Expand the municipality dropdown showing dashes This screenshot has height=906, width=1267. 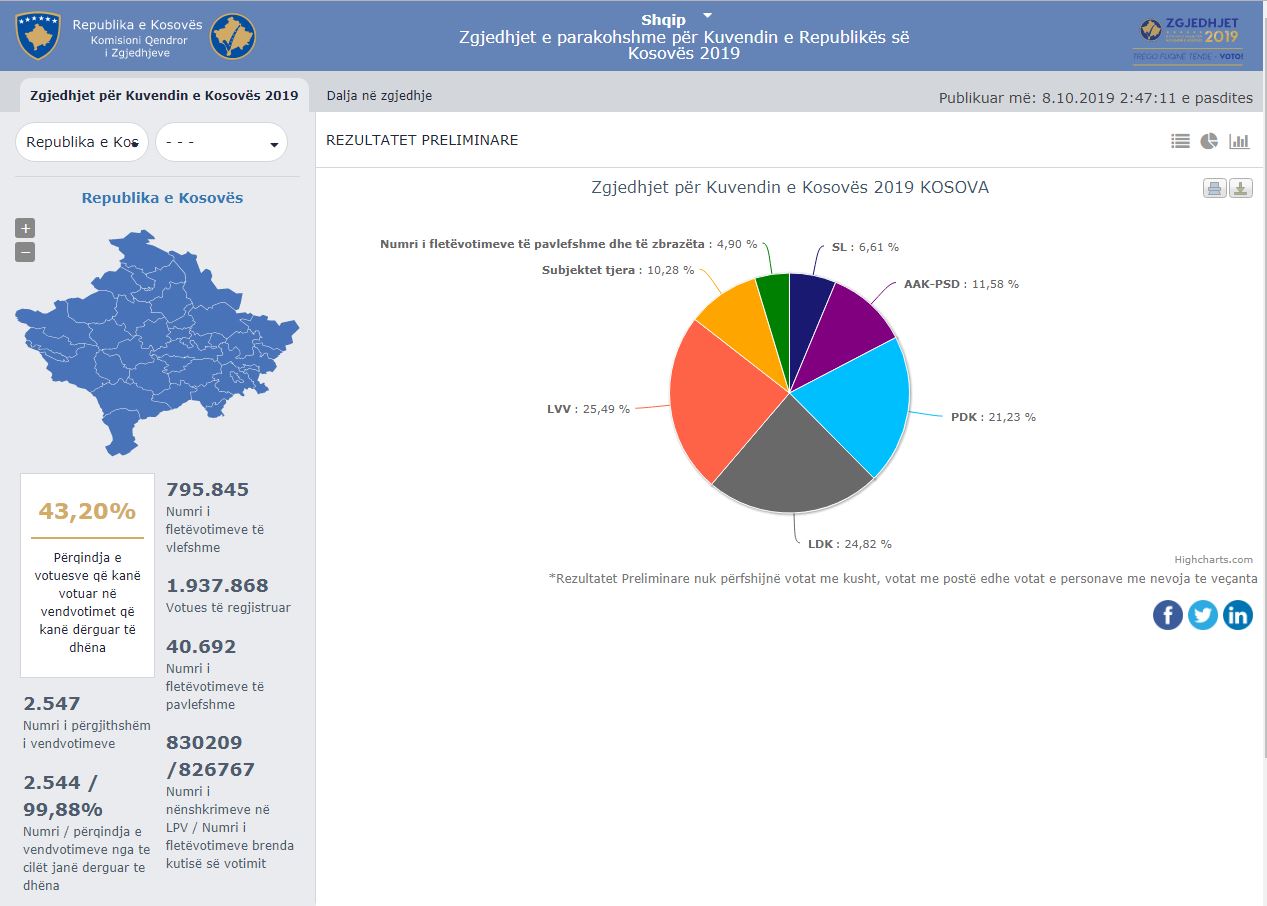pyautogui.click(x=221, y=142)
